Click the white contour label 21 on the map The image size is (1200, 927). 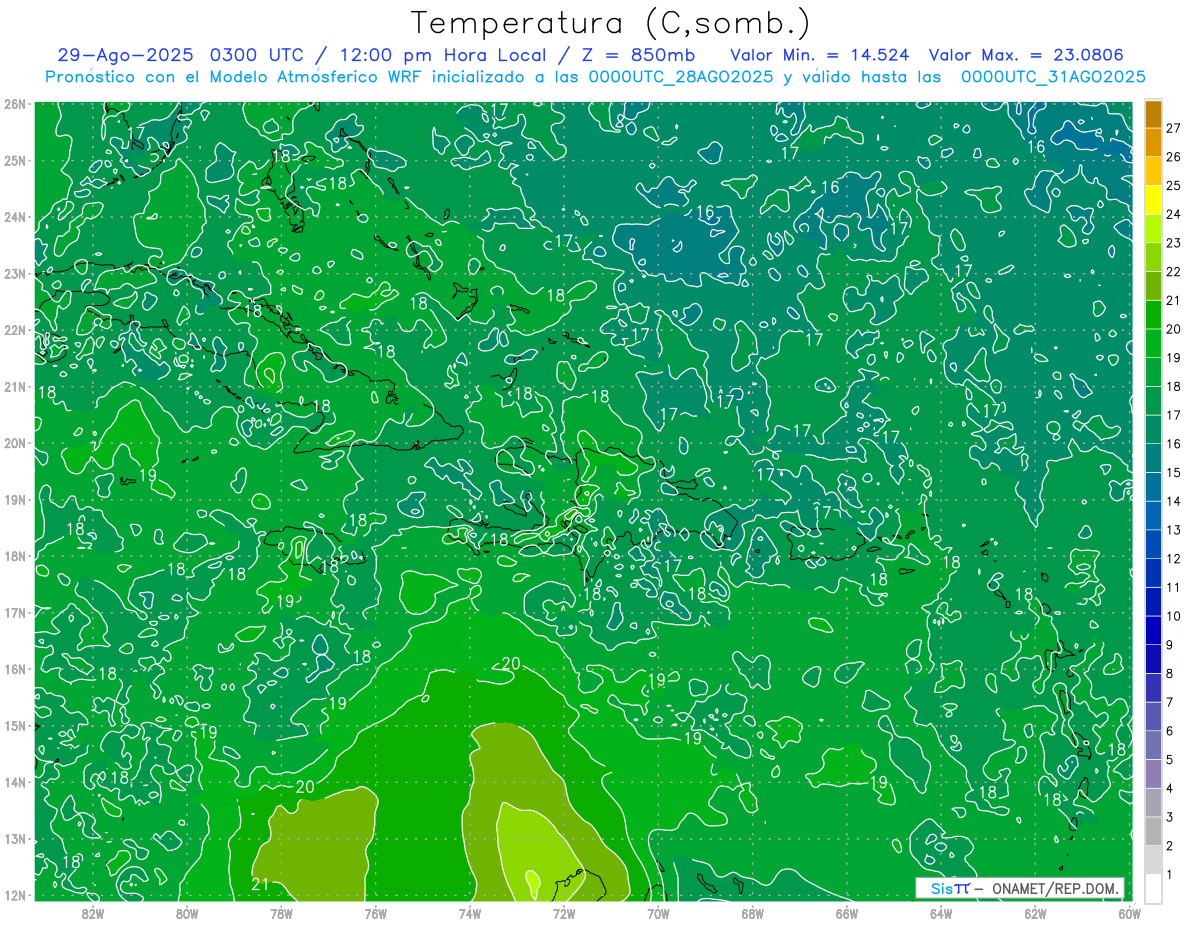point(260,883)
